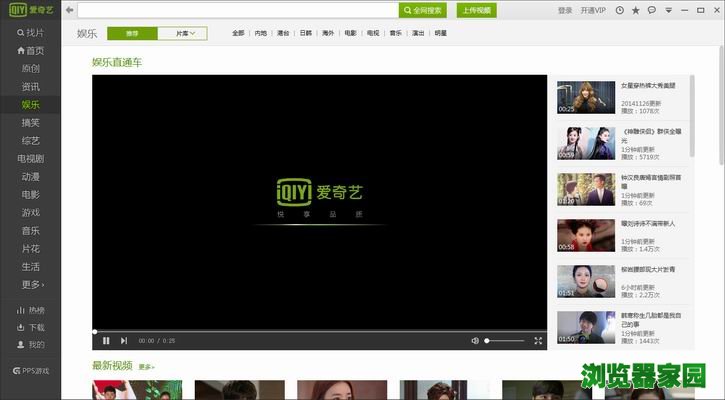This screenshot has height=400, width=725.
Task: Click the back arrow beside the search box
Action: point(68,10)
